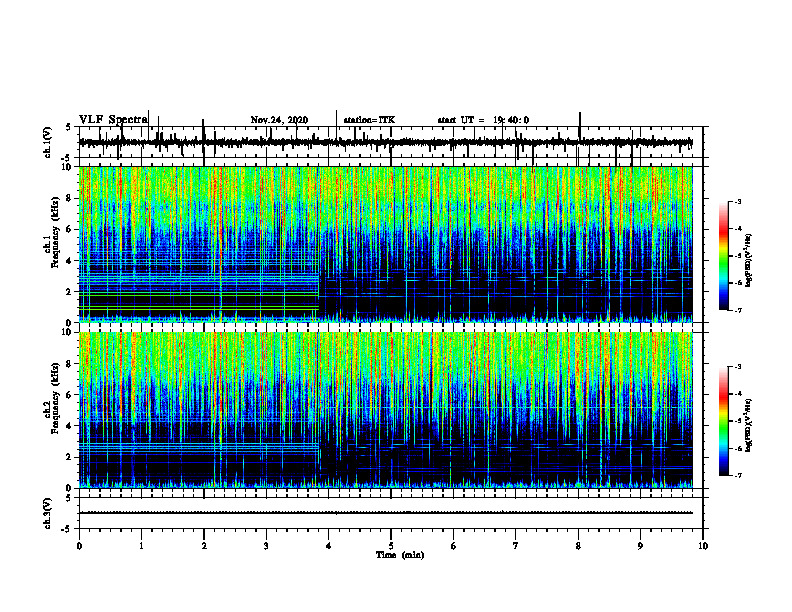Click the "Time (min)" axis title
Screen dimensions: 792x612
[400, 555]
